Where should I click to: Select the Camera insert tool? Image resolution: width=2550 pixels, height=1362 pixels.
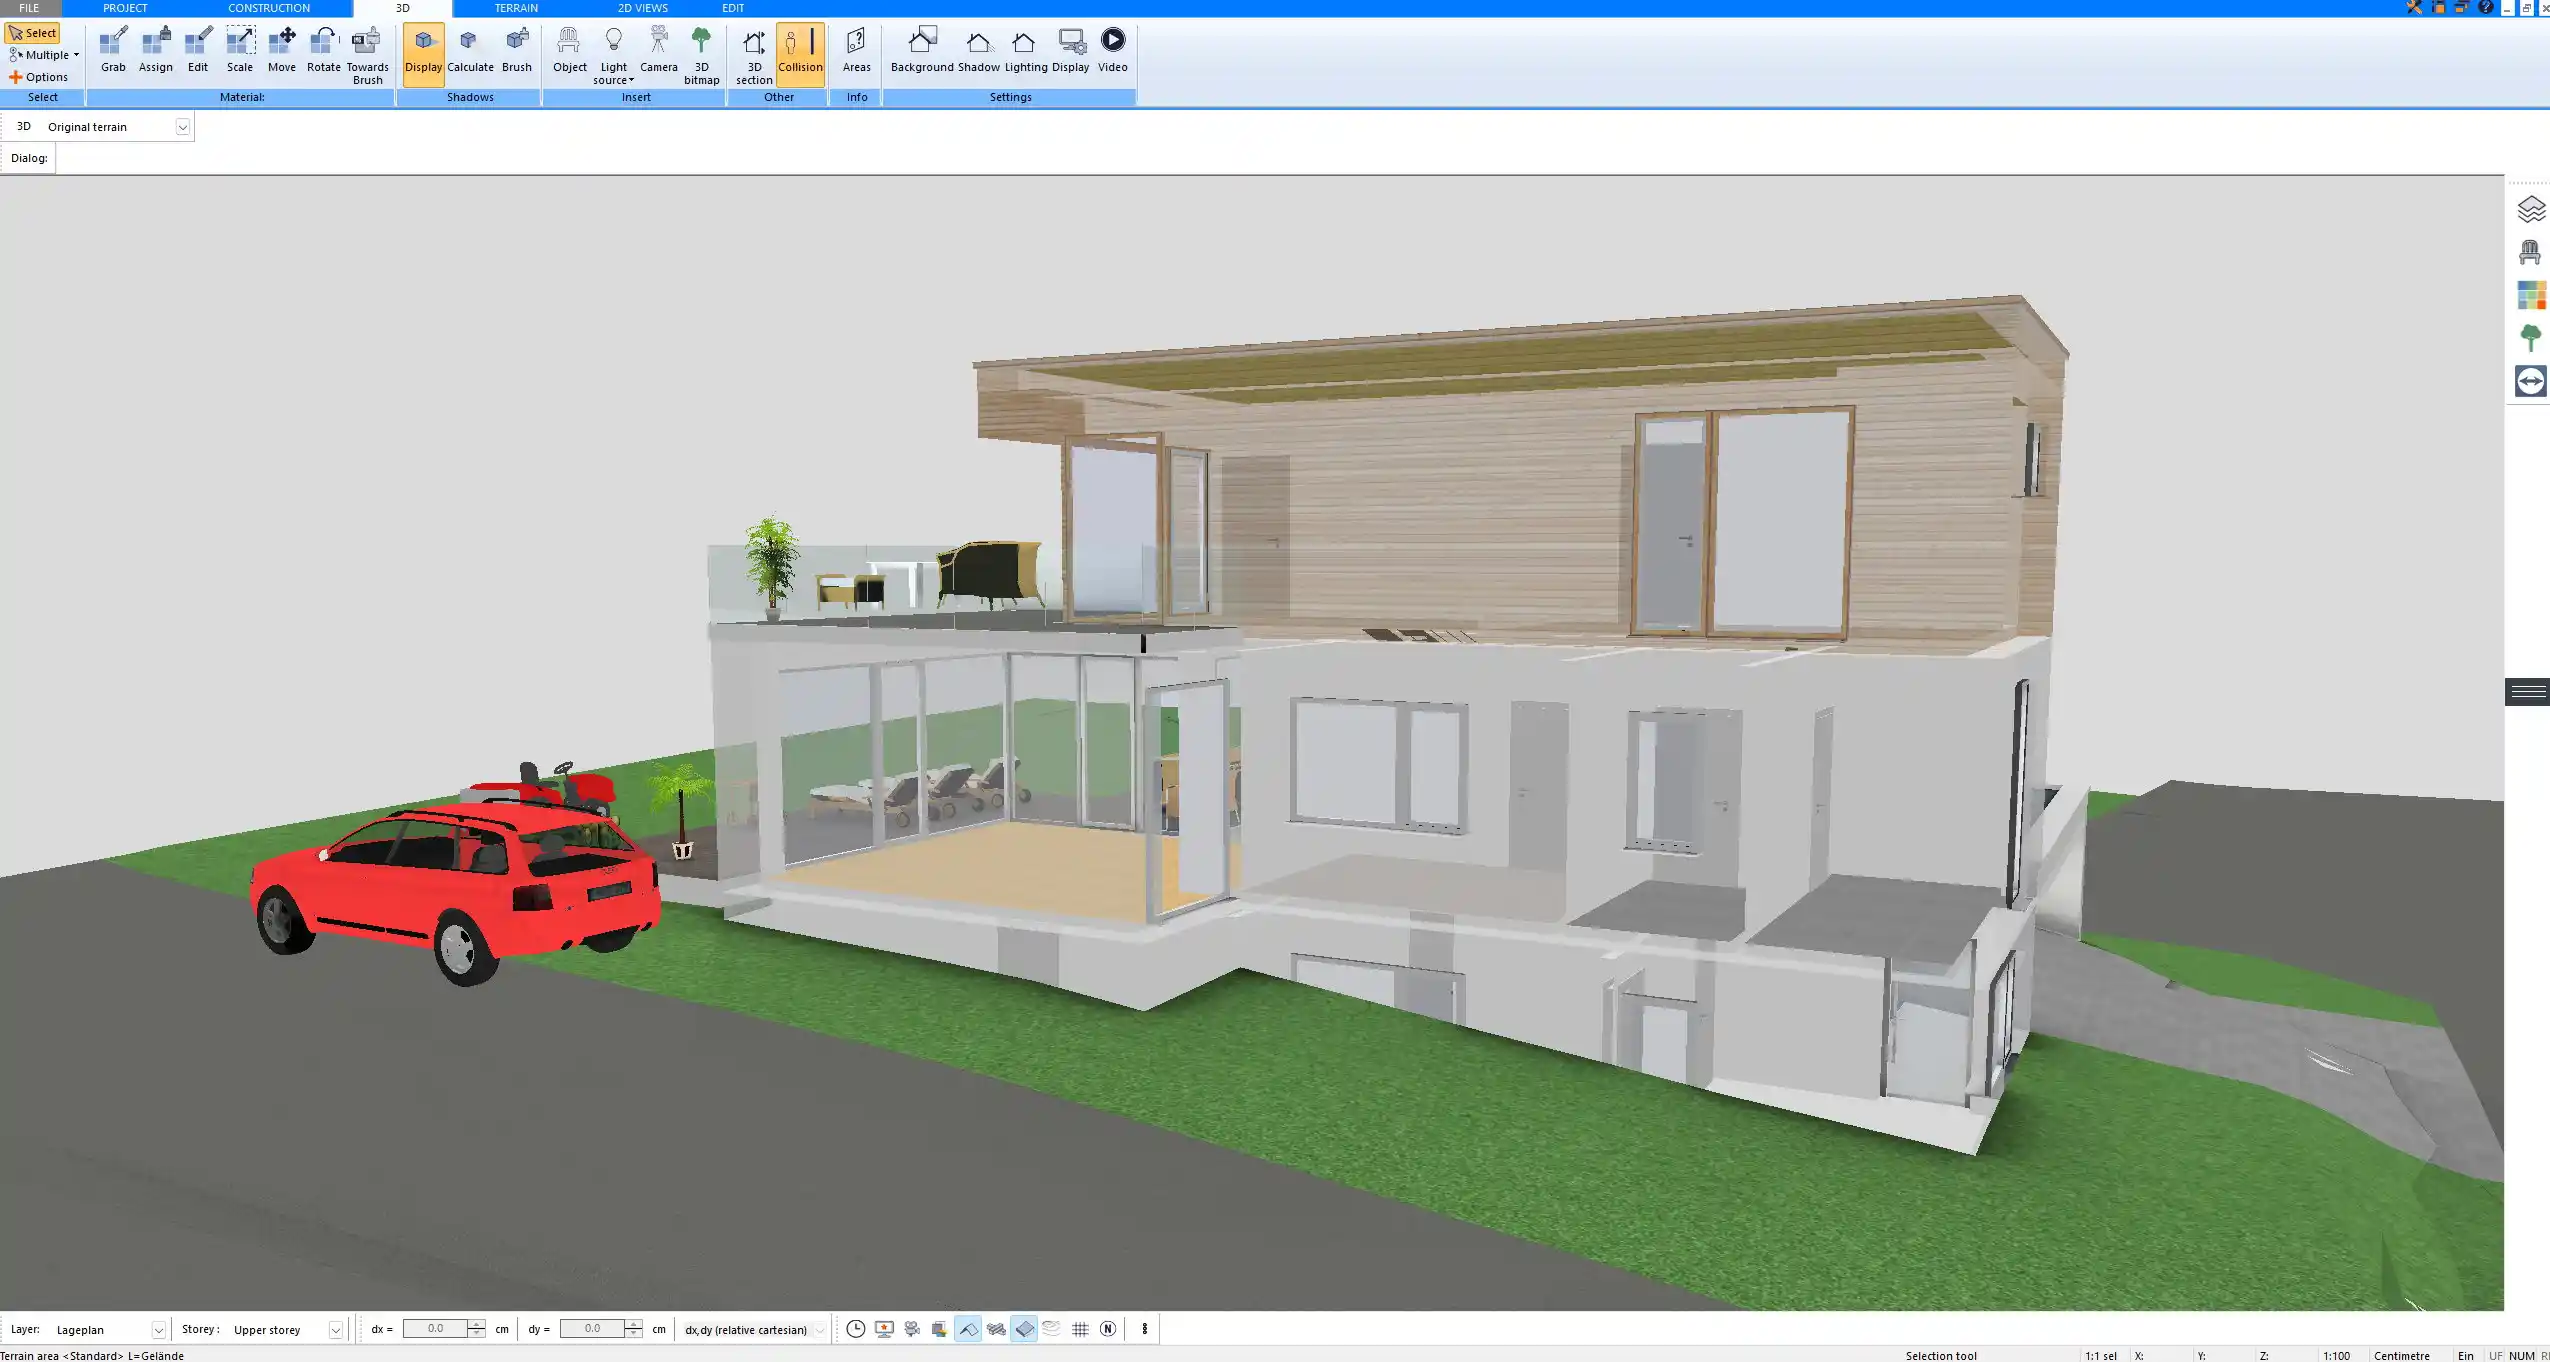click(658, 48)
